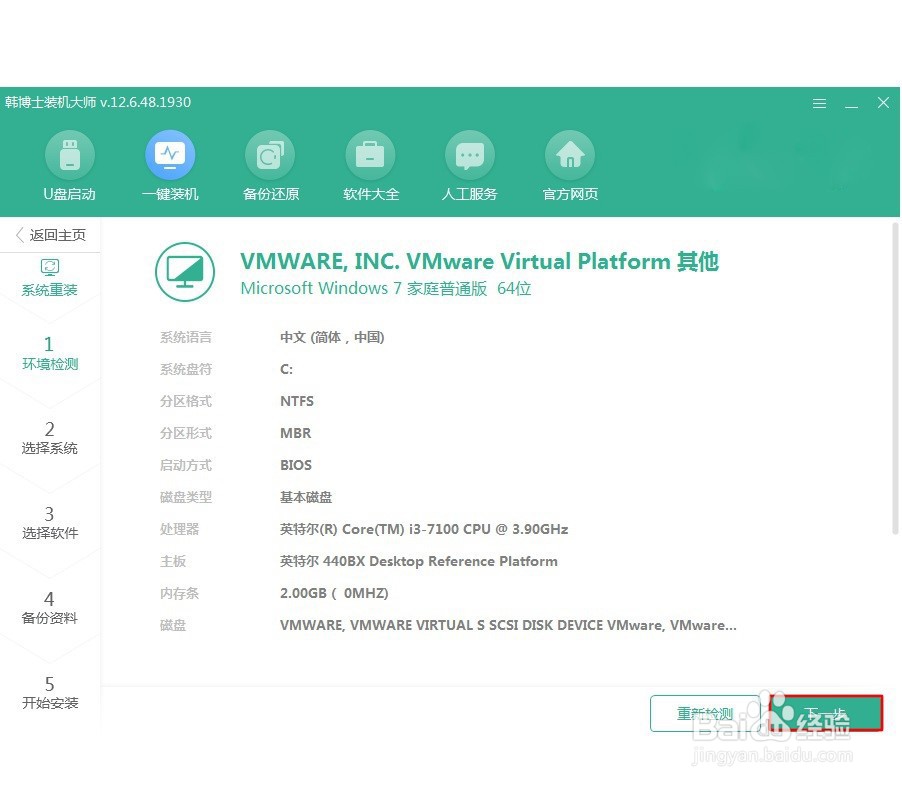Image resolution: width=902 pixels, height=786 pixels.
Task: Click the 分区形式 label
Action: 186,433
